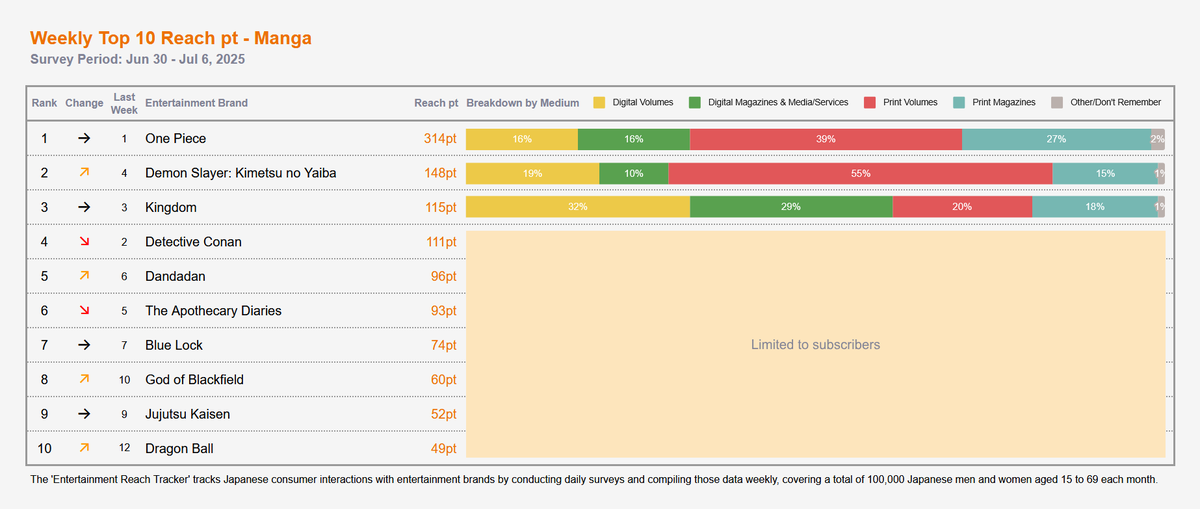Click the 52pt reach value

pos(444,414)
